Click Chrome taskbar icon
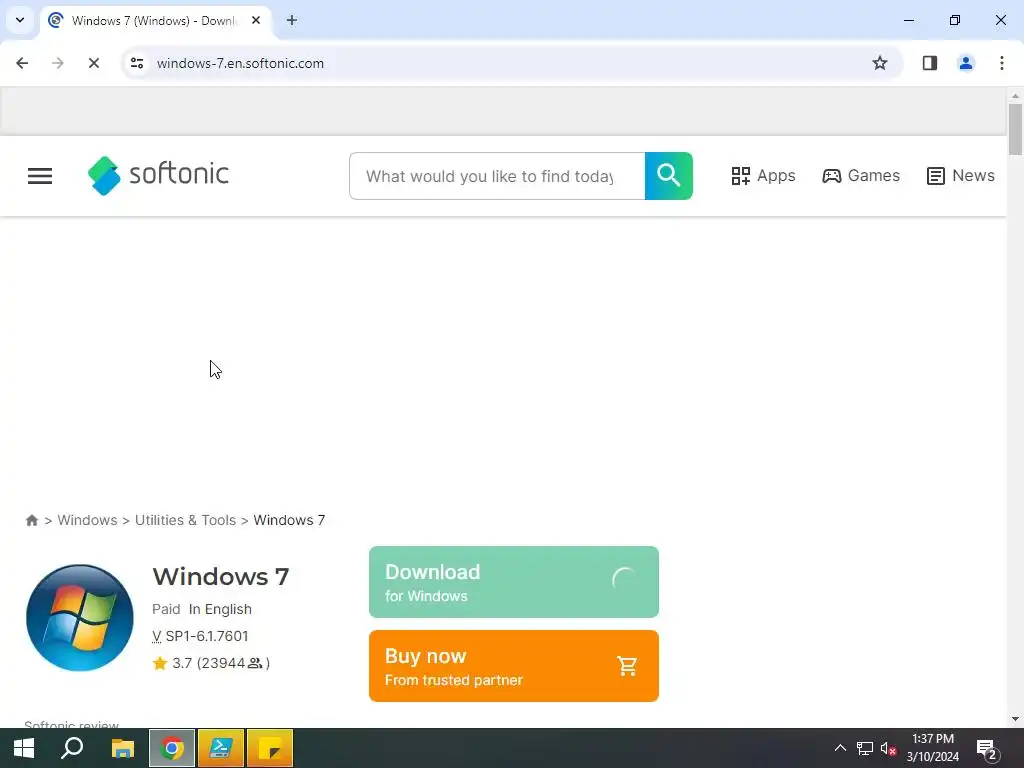Image resolution: width=1024 pixels, height=768 pixels. (172, 748)
